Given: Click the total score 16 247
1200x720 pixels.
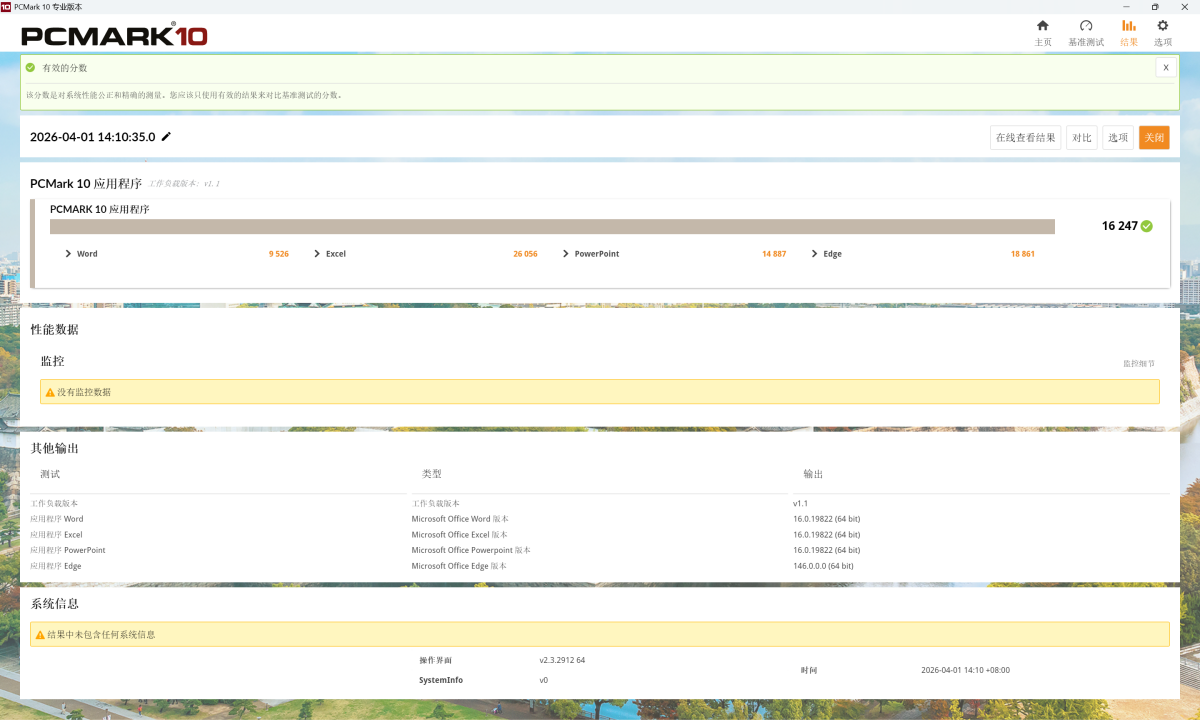Looking at the screenshot, I should coord(1120,226).
